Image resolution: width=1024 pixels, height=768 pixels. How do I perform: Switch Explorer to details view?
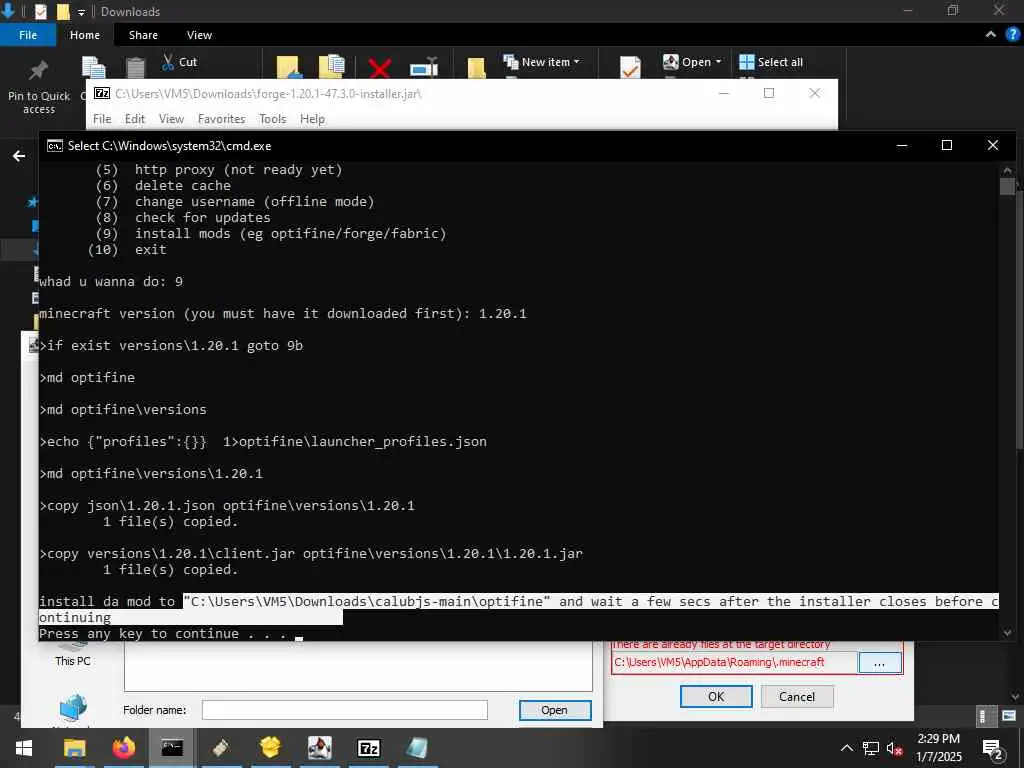pos(984,716)
